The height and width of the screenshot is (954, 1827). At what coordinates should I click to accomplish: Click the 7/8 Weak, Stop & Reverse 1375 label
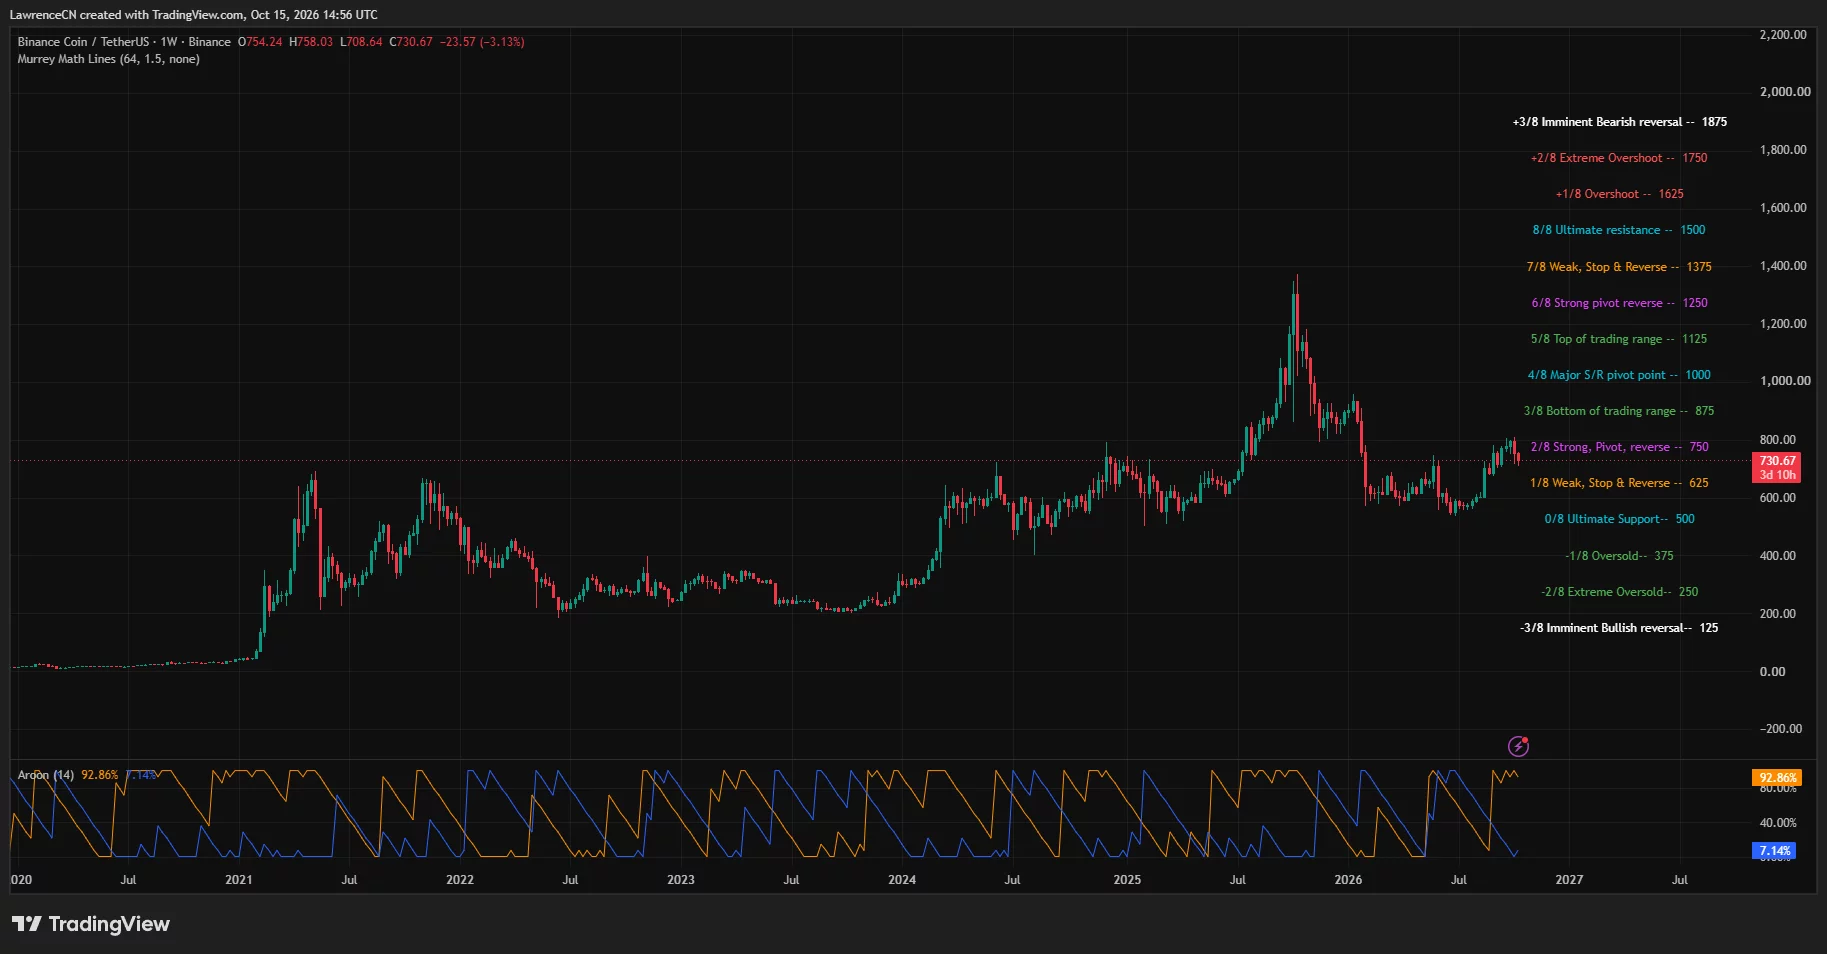click(1619, 267)
